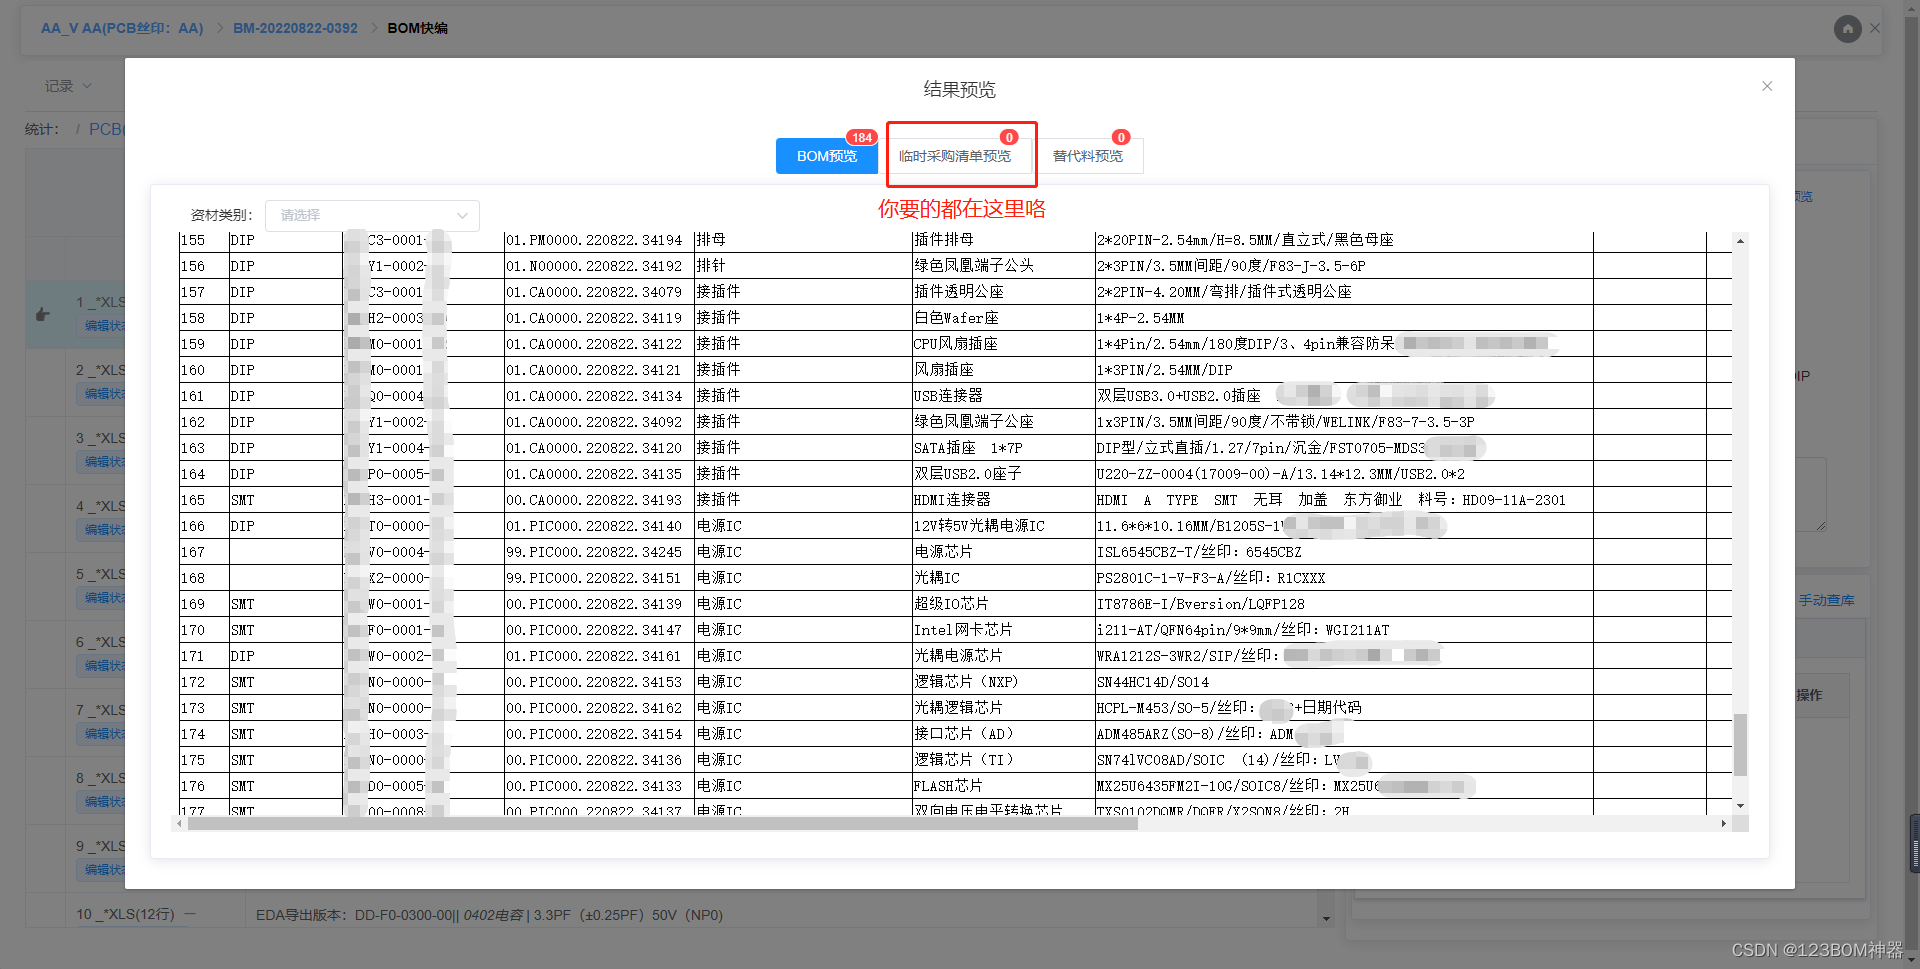Image resolution: width=1920 pixels, height=969 pixels.
Task: Select cell 00.PIC000.220822.34133
Action: (599, 786)
